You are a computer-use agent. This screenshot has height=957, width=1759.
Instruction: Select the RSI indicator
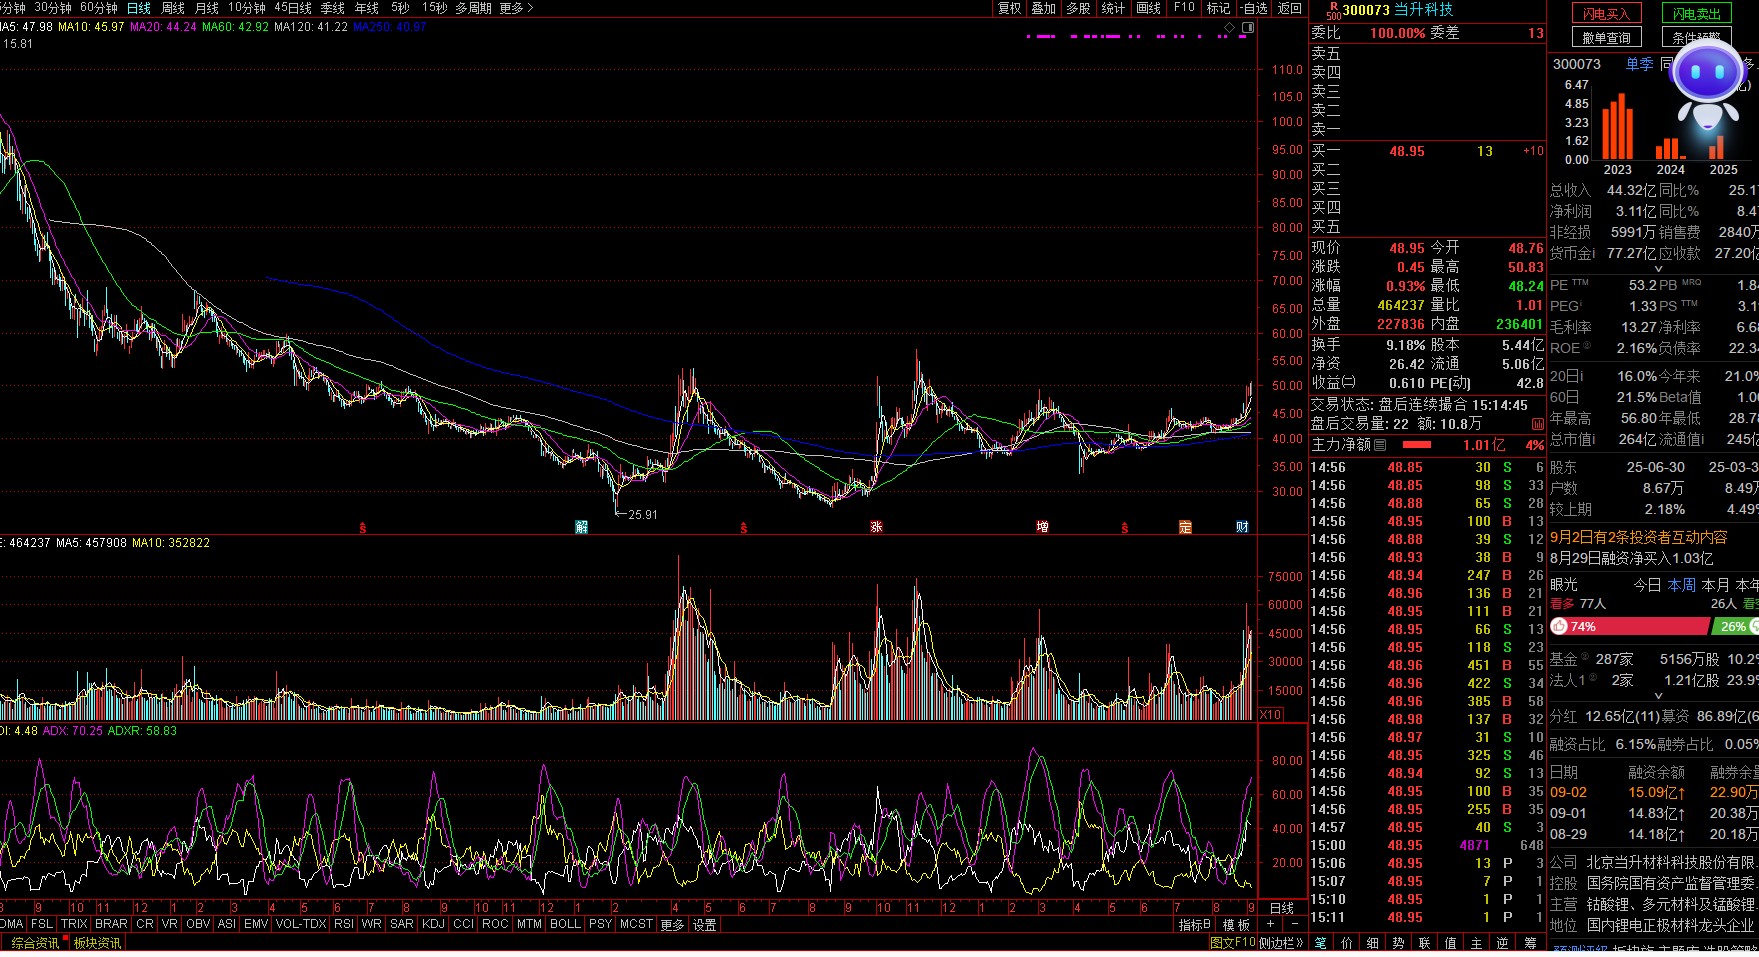343,924
